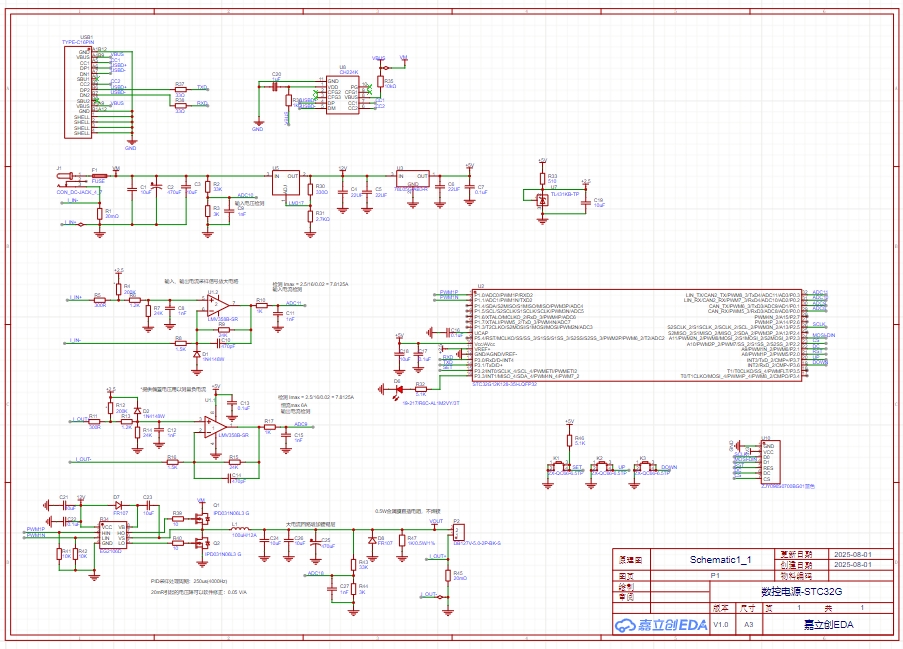Screen dimensions: 903x649
Task: Click the A3 sheet size field
Action: (x=749, y=624)
